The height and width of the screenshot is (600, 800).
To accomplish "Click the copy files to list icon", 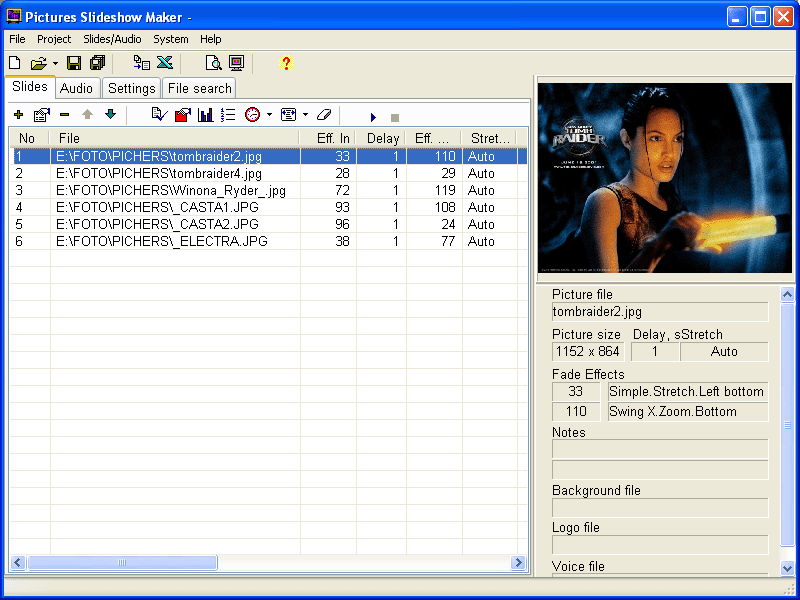I will pyautogui.click(x=141, y=63).
